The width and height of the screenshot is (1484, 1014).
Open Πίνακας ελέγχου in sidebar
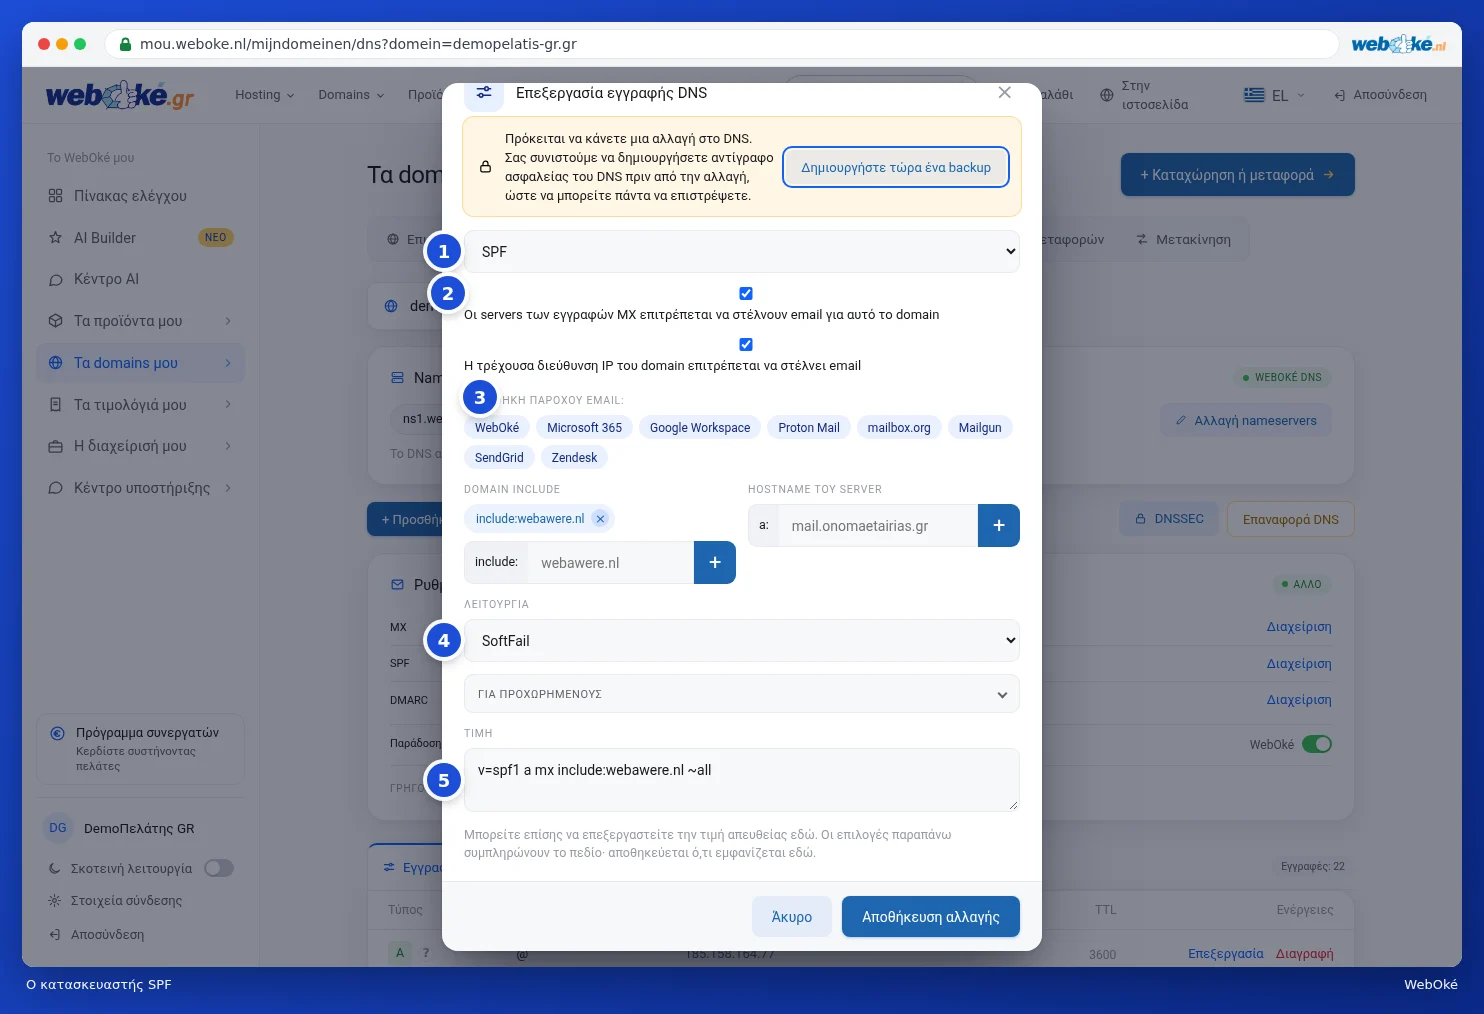[x=141, y=196]
